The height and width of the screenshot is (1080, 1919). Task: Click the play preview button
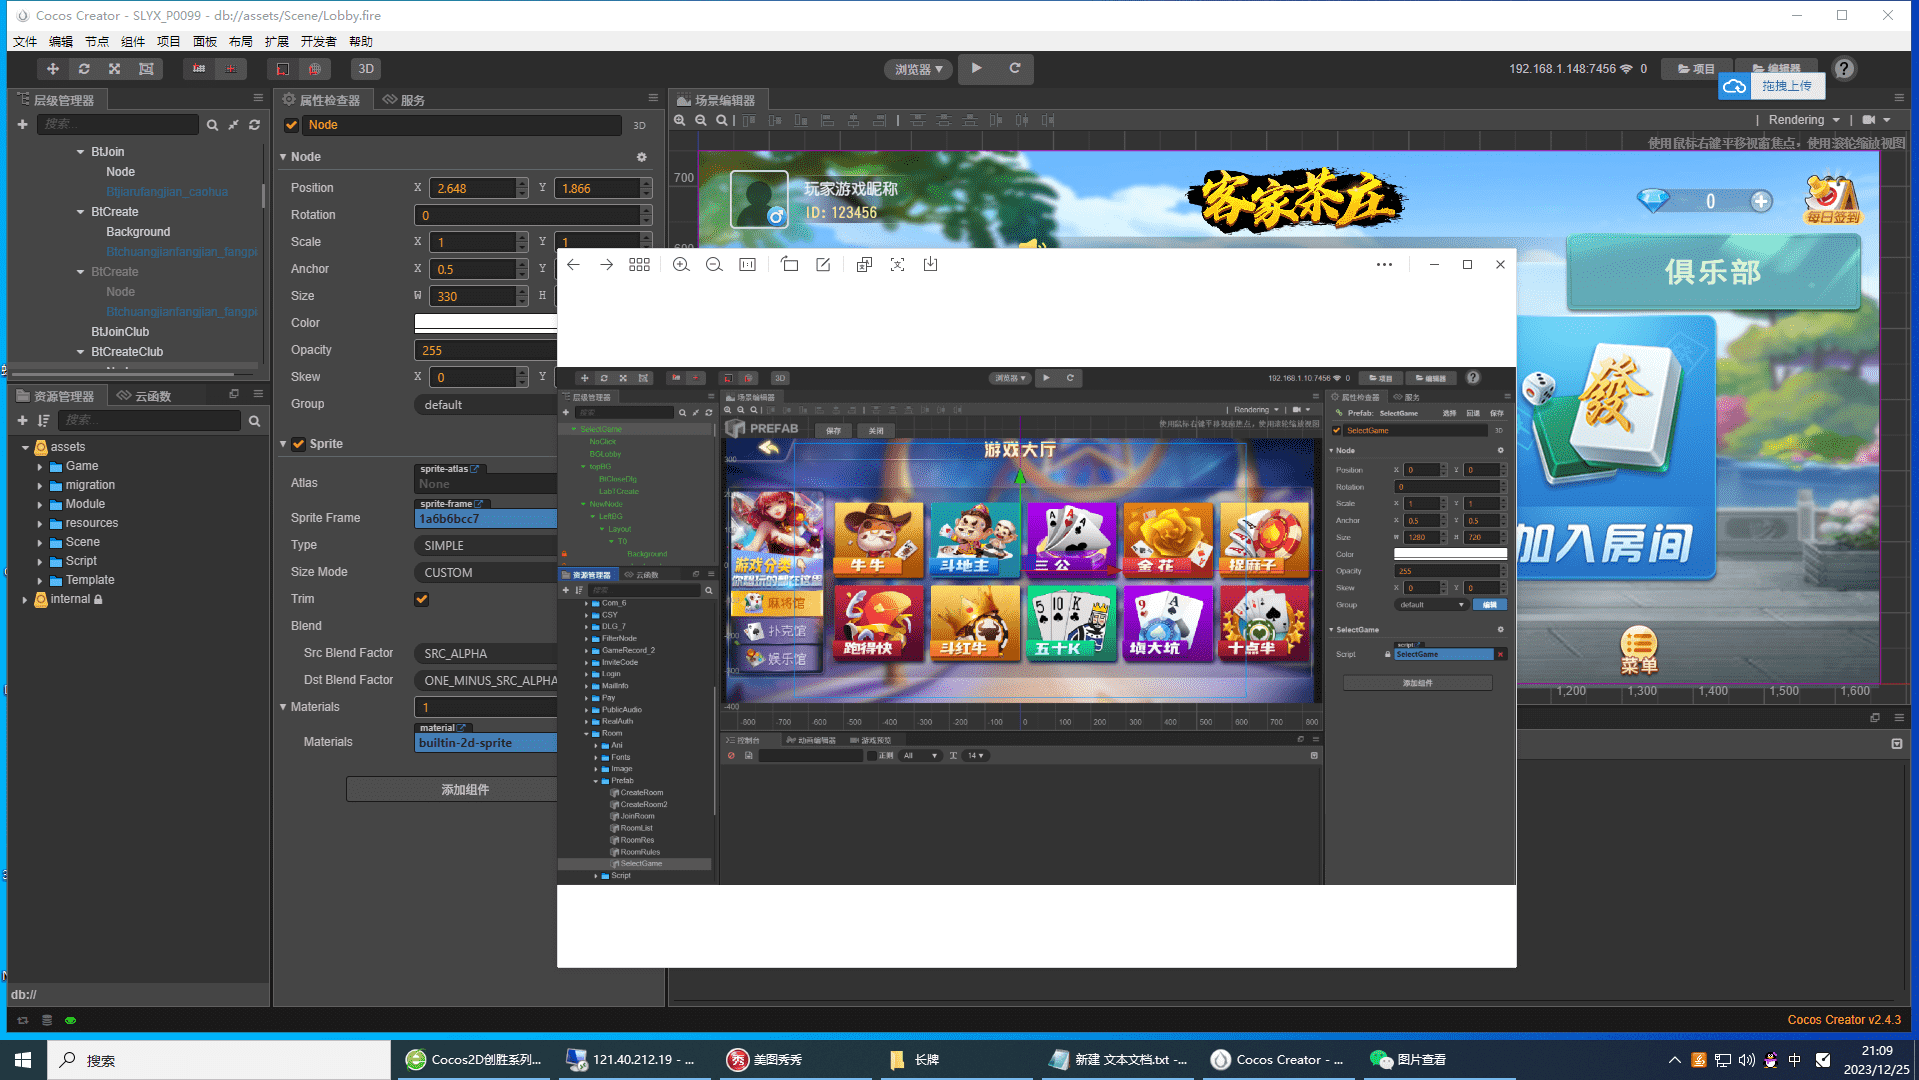pos(976,69)
